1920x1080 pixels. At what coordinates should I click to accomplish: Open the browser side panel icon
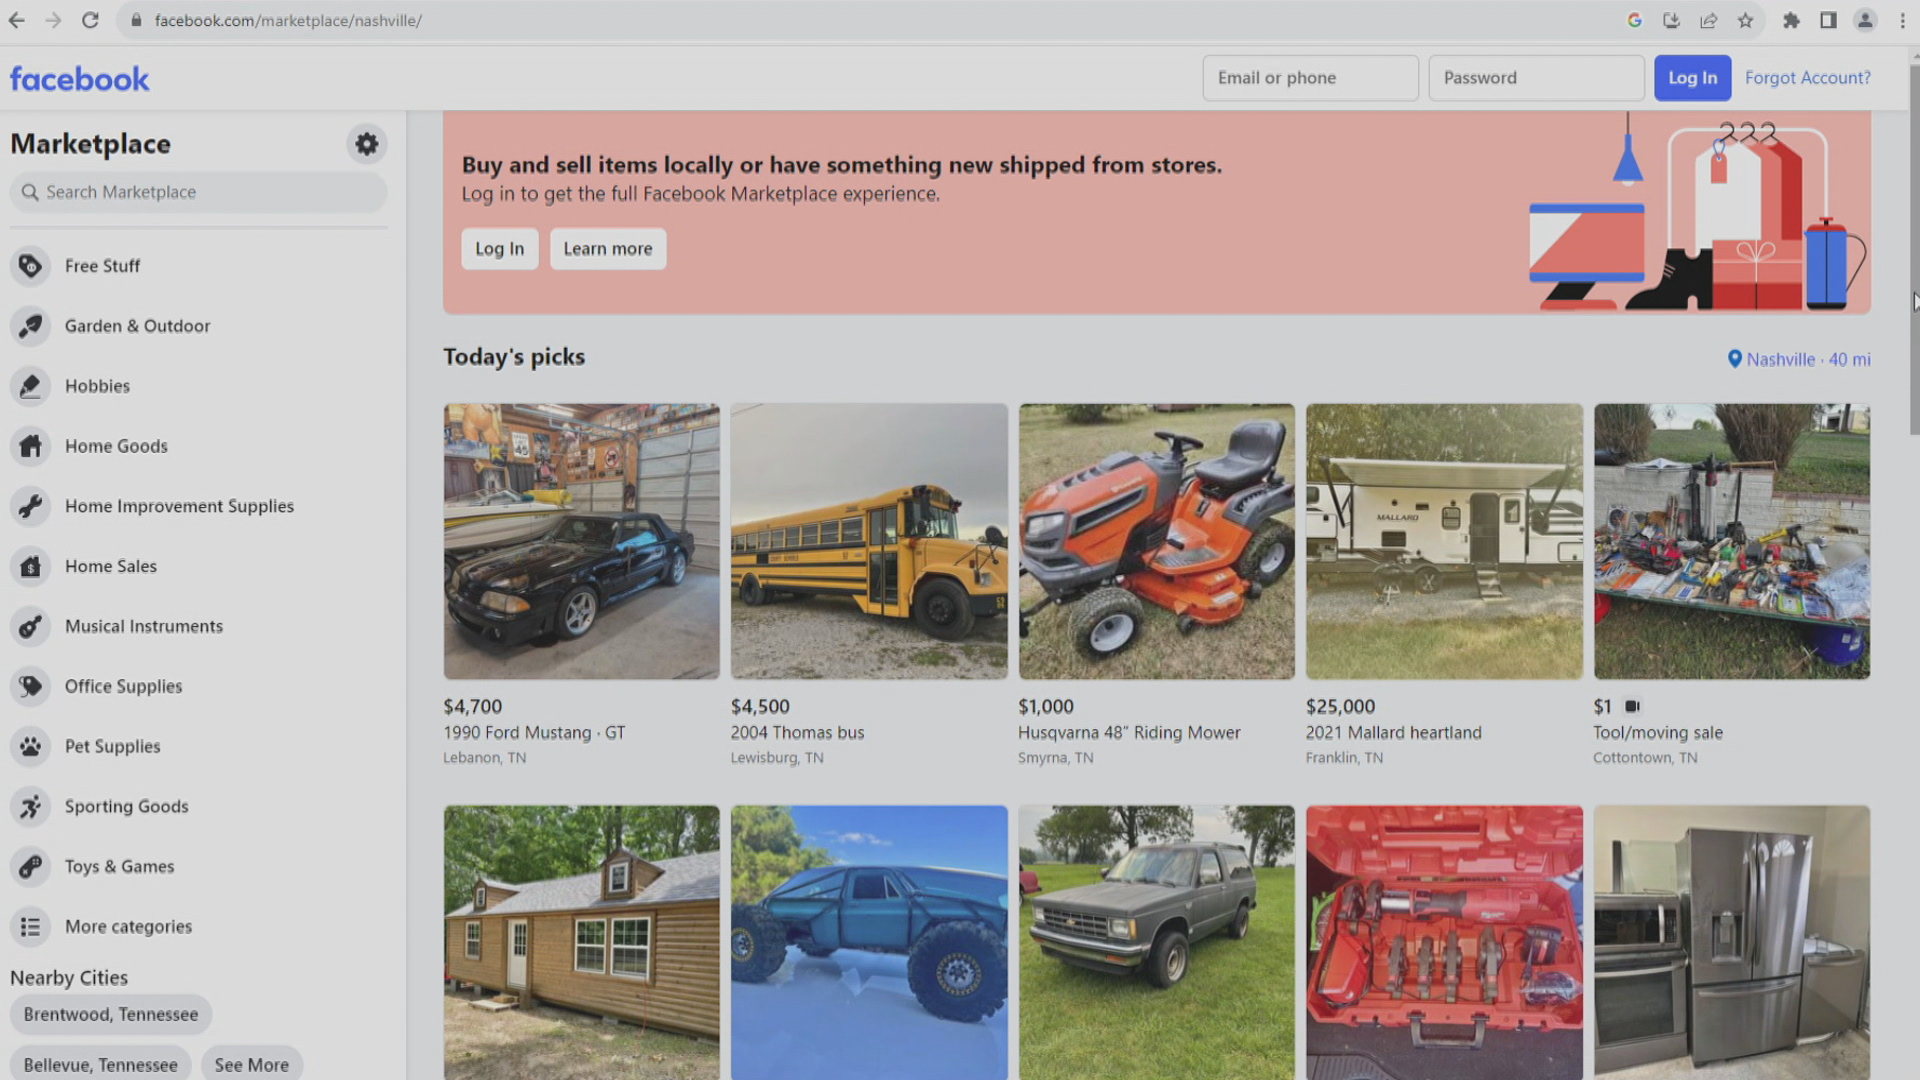pyautogui.click(x=1828, y=20)
